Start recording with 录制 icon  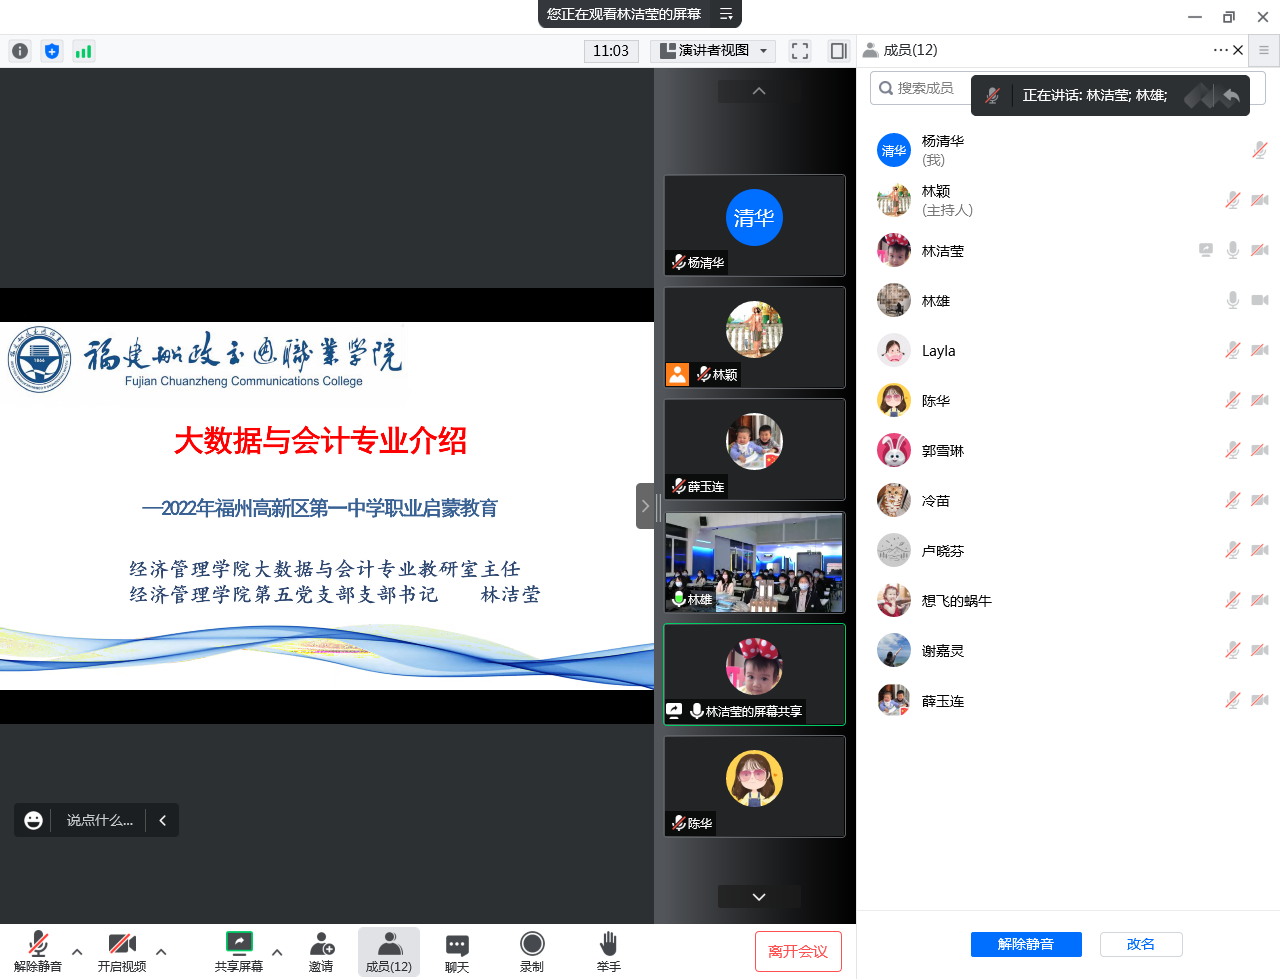coord(532,951)
